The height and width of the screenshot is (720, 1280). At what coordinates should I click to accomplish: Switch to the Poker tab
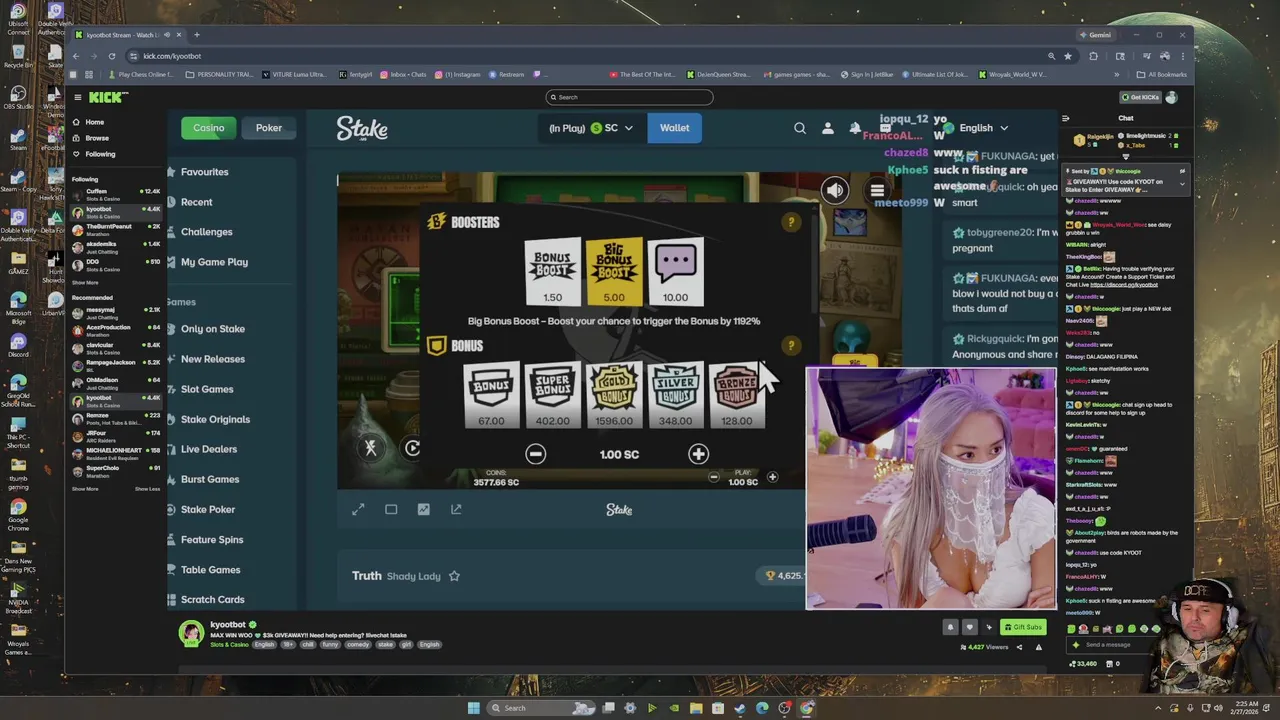(268, 128)
